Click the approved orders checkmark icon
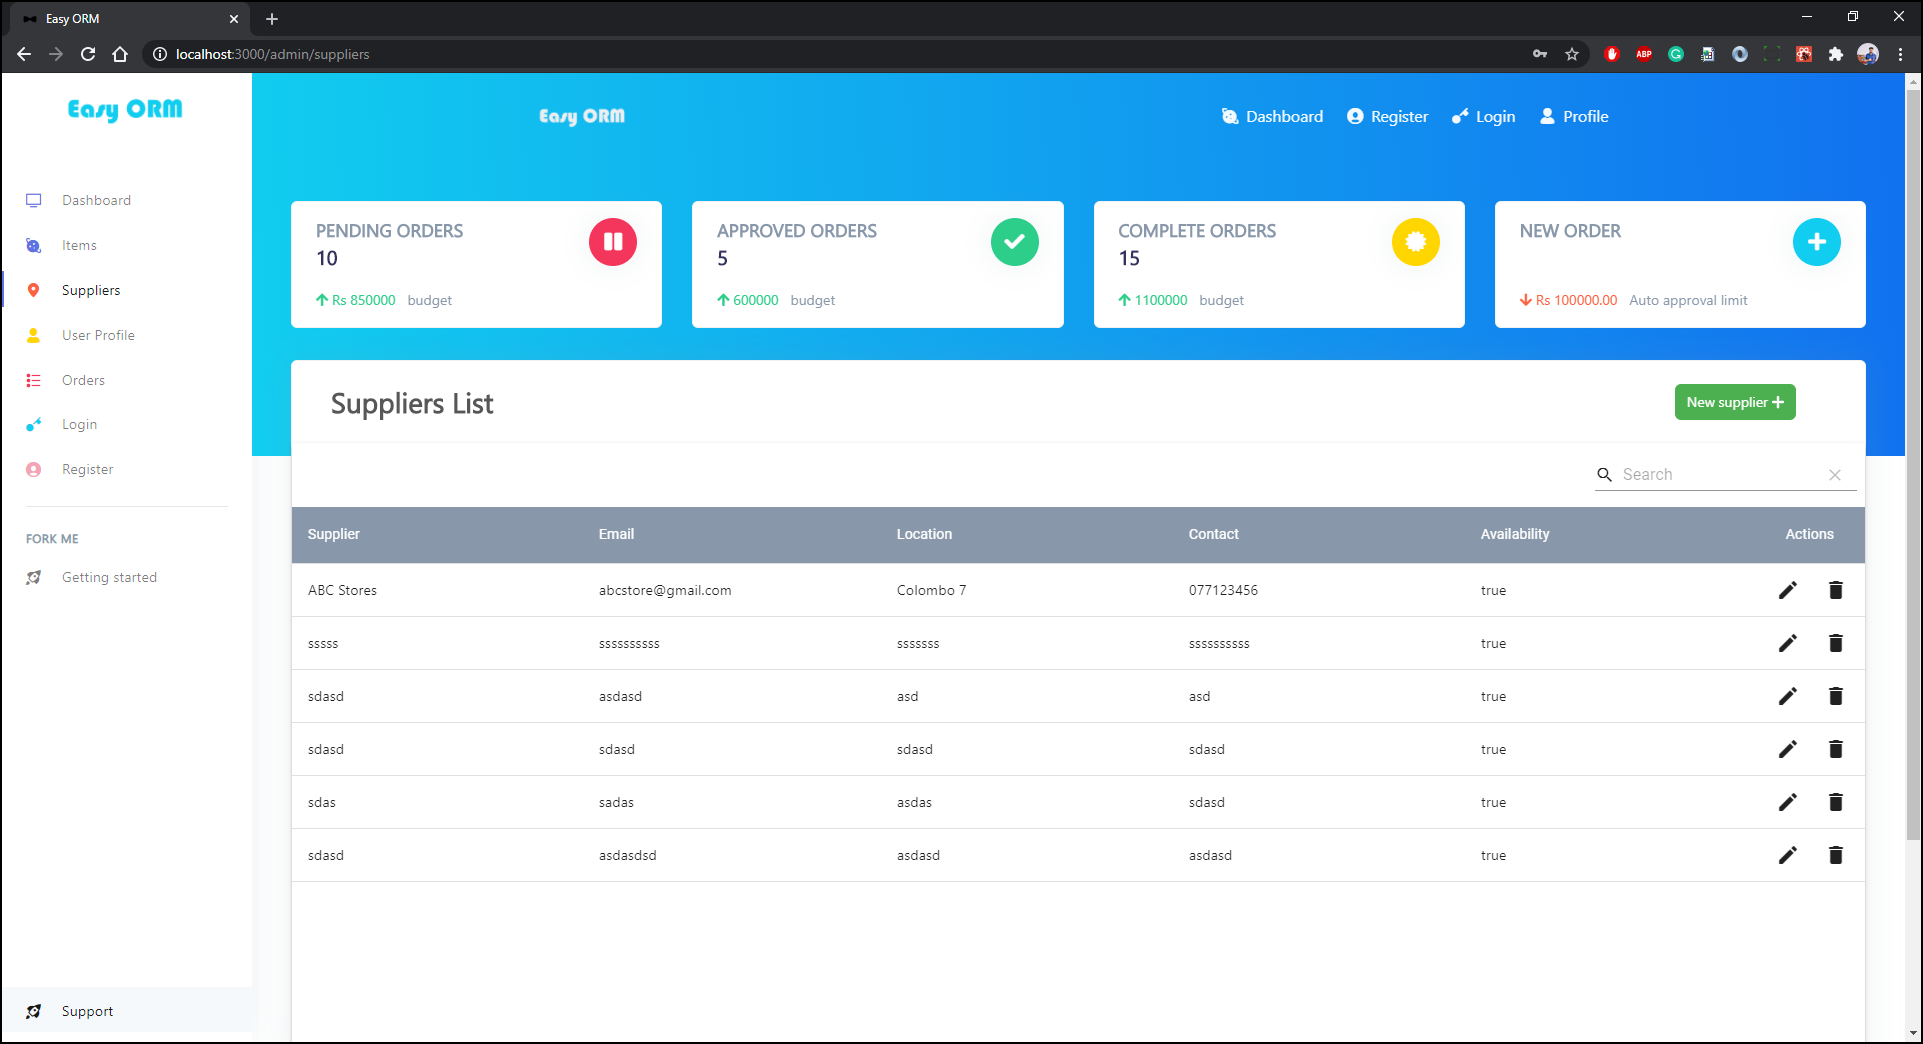The width and height of the screenshot is (1923, 1044). 1015,242
